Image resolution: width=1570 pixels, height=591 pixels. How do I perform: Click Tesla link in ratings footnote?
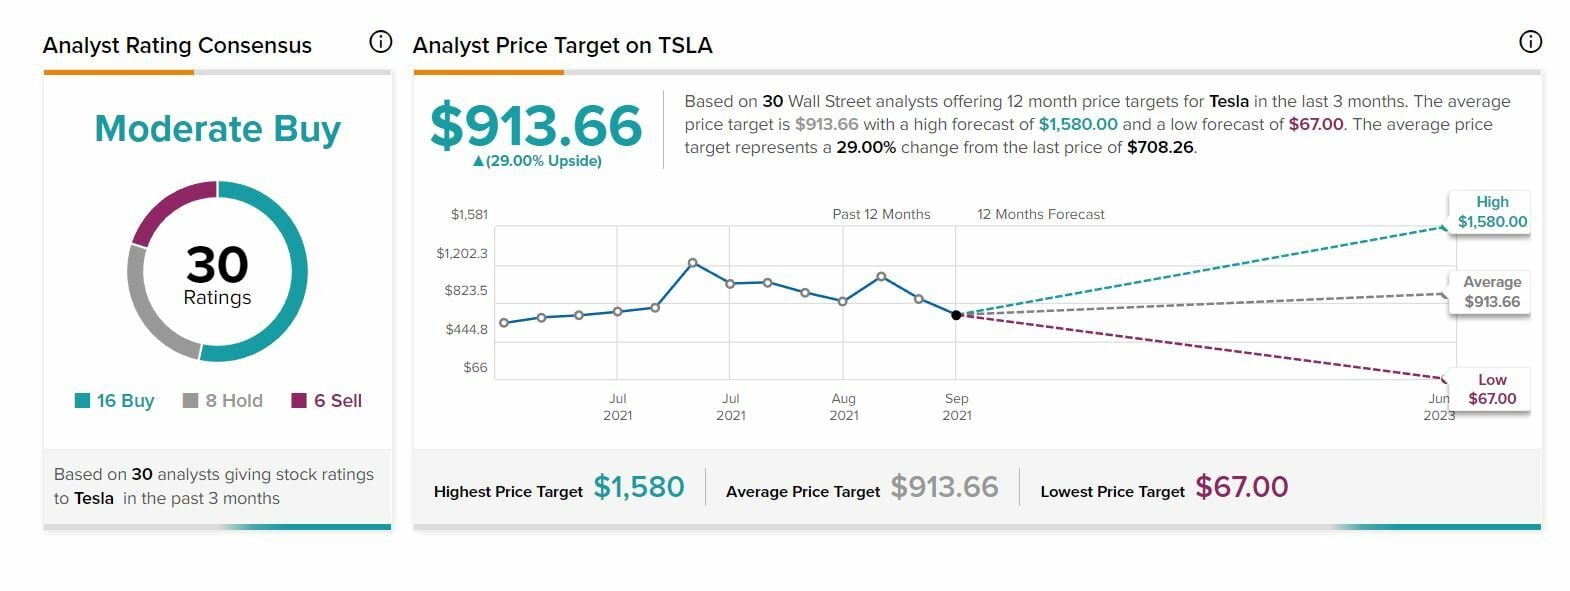point(94,498)
